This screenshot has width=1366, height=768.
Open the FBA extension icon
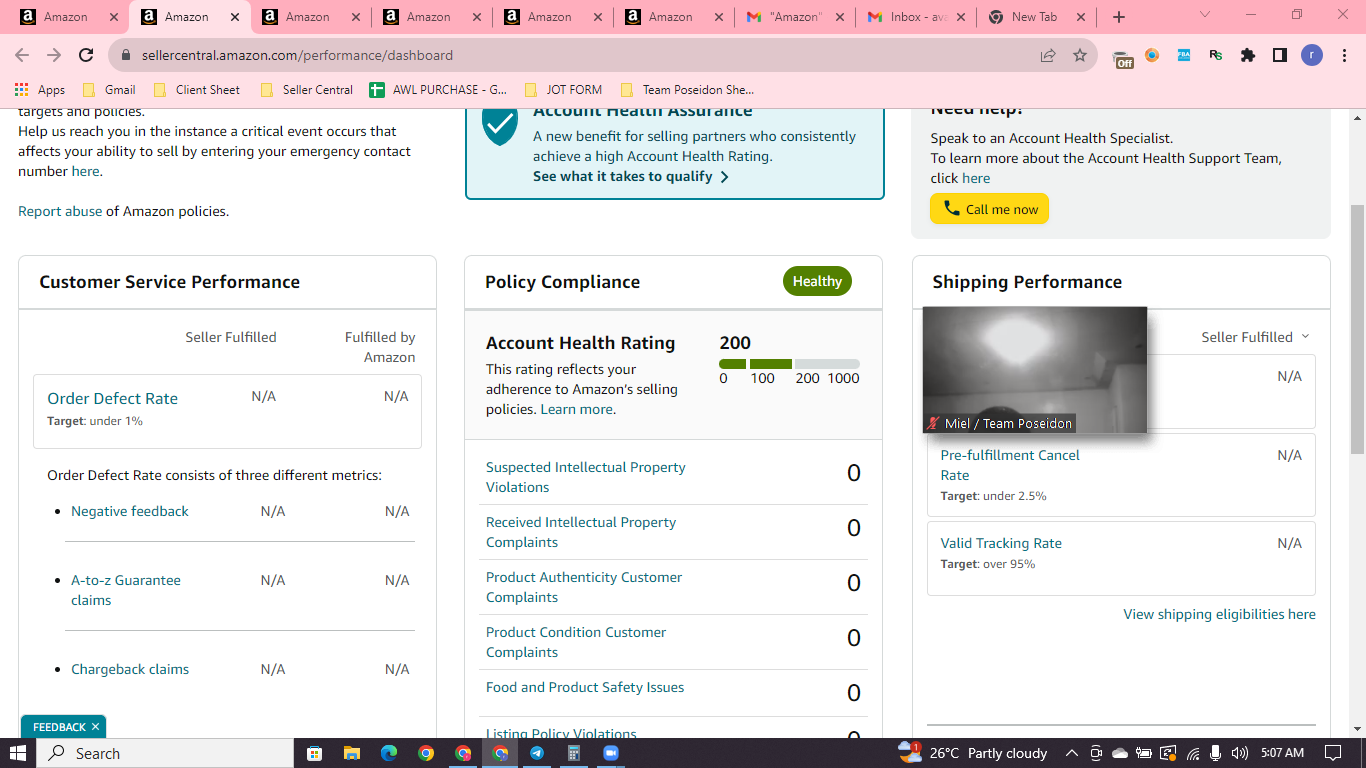tap(1184, 56)
